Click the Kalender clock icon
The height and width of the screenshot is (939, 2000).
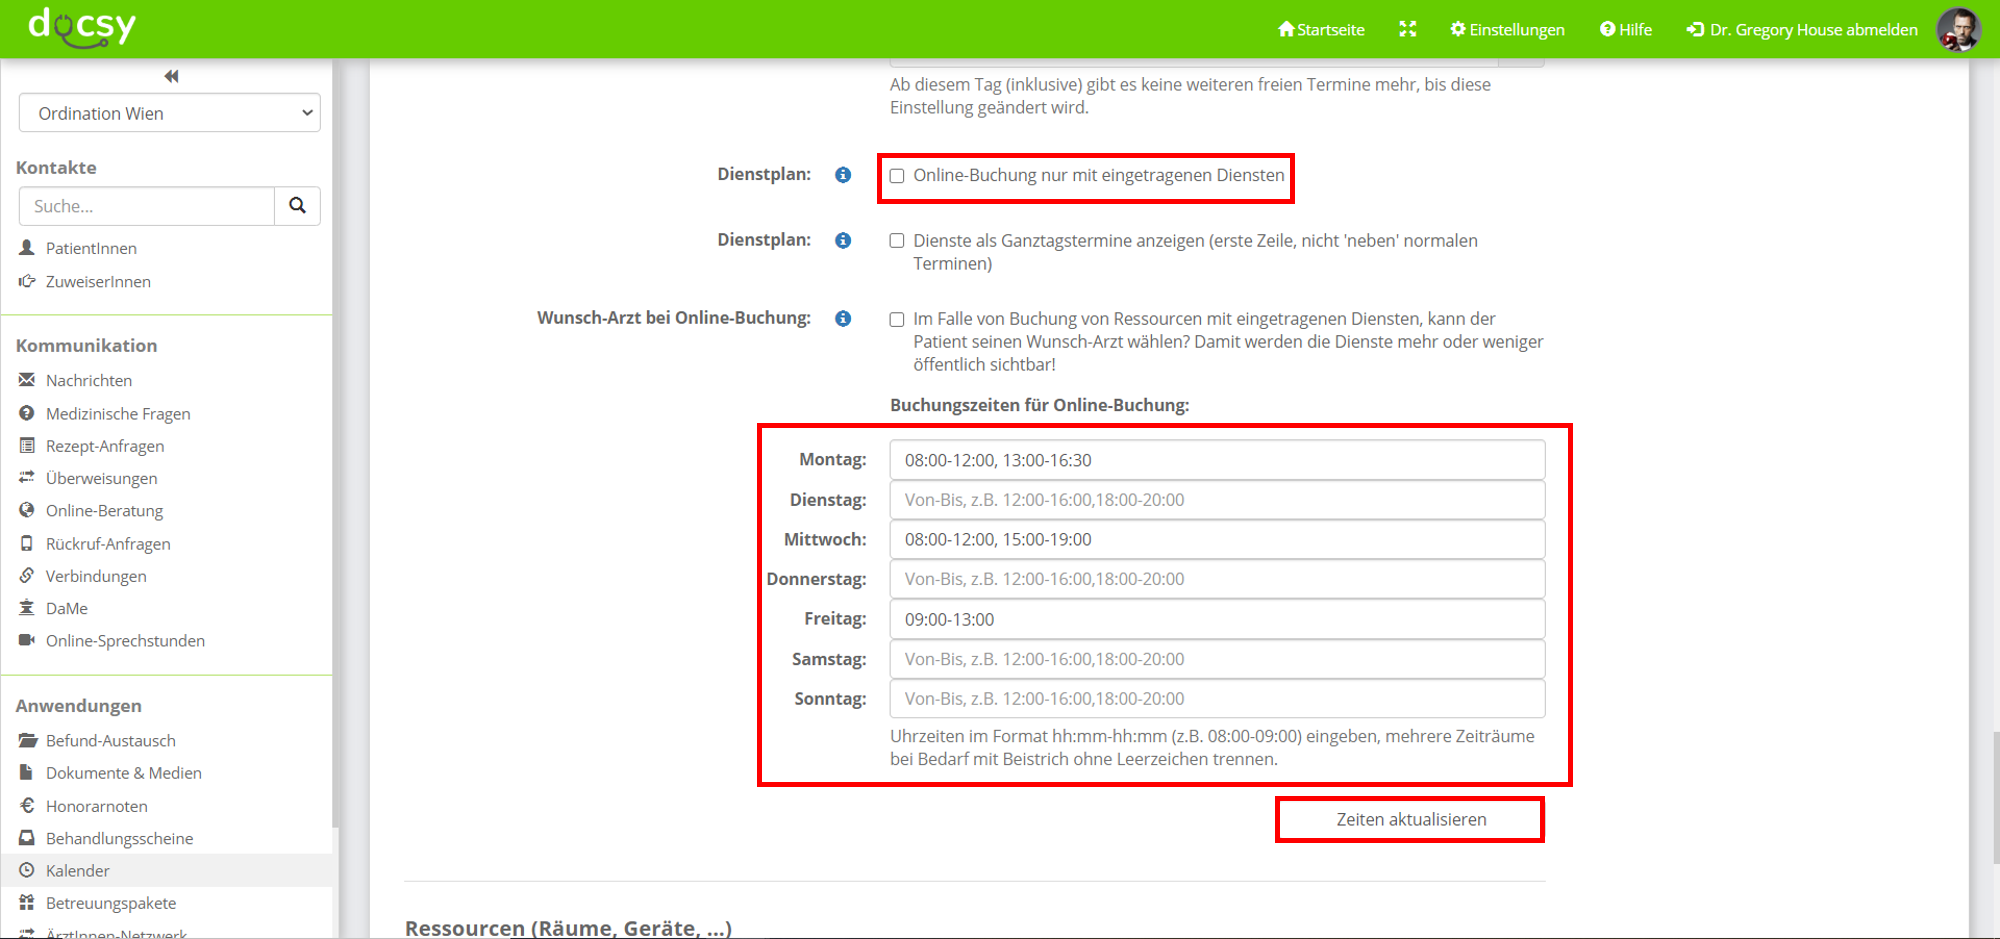[27, 870]
